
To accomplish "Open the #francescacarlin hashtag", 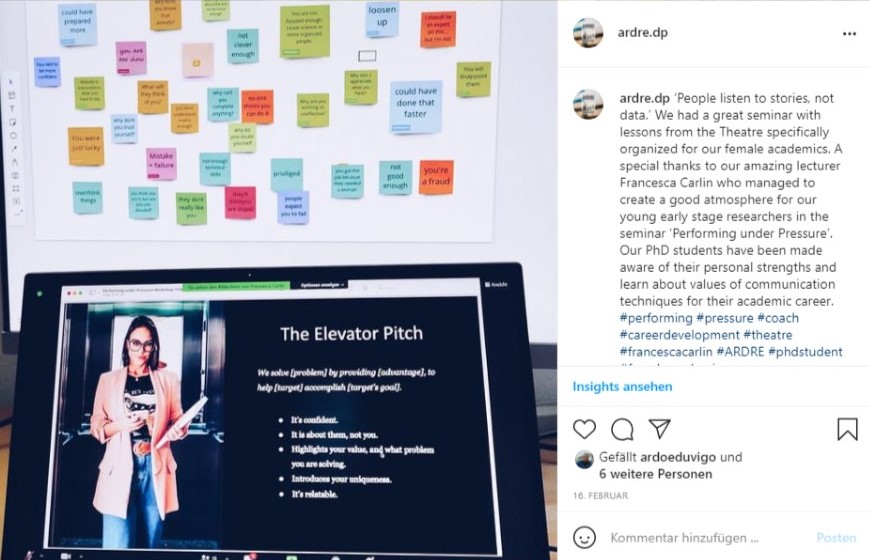I will tap(666, 351).
